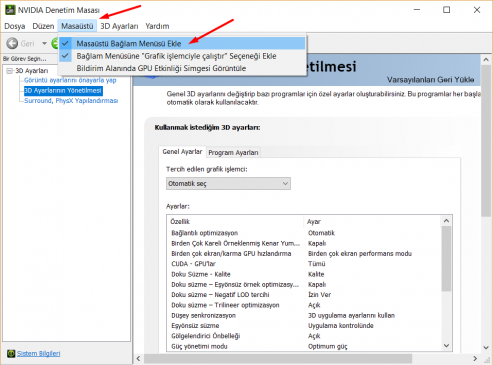The height and width of the screenshot is (365, 493).
Task: Click main panel scroll down arrow
Action: [486, 347]
